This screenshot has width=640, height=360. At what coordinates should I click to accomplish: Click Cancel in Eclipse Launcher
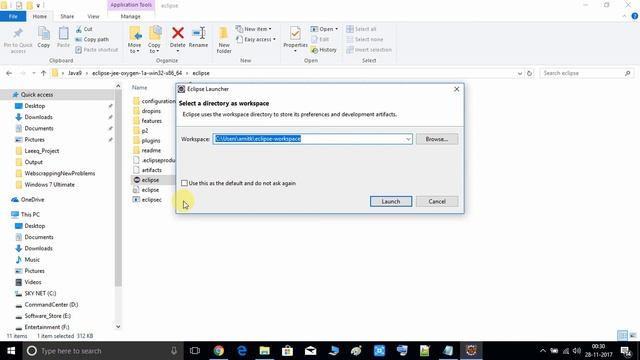437,201
